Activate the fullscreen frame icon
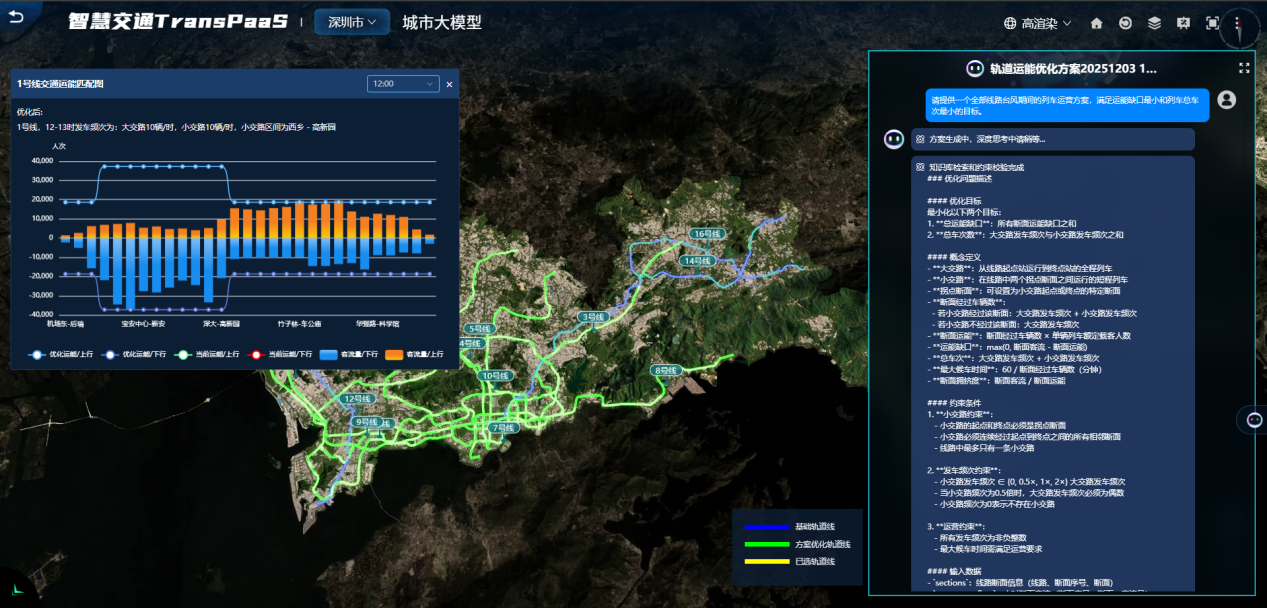Screen dimensions: 1267x608 [x=1212, y=23]
